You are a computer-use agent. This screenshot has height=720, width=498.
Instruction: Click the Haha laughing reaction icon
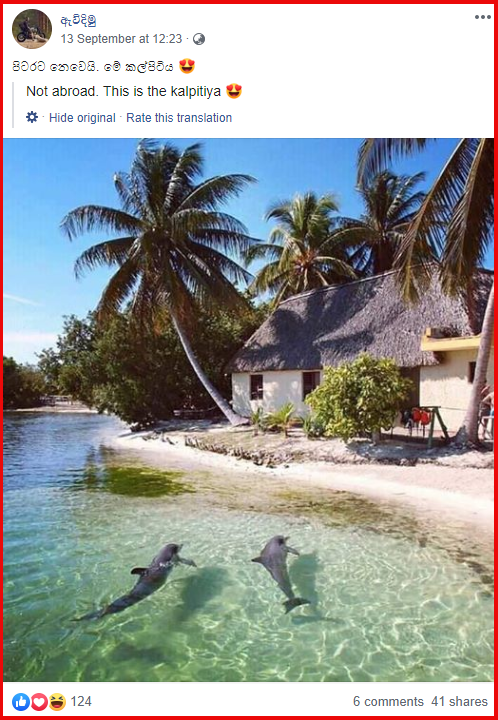(x=57, y=702)
